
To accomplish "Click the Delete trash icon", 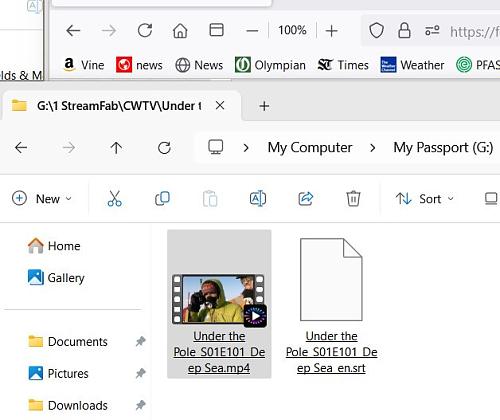I will 353,199.
